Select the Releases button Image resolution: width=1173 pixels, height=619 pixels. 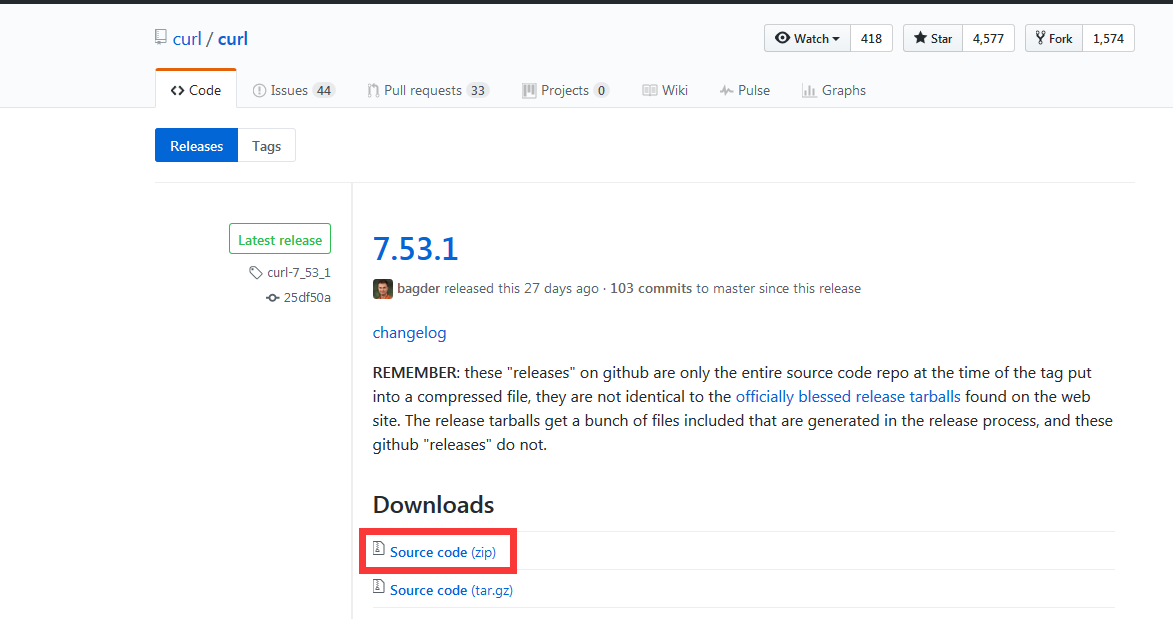click(x=196, y=145)
